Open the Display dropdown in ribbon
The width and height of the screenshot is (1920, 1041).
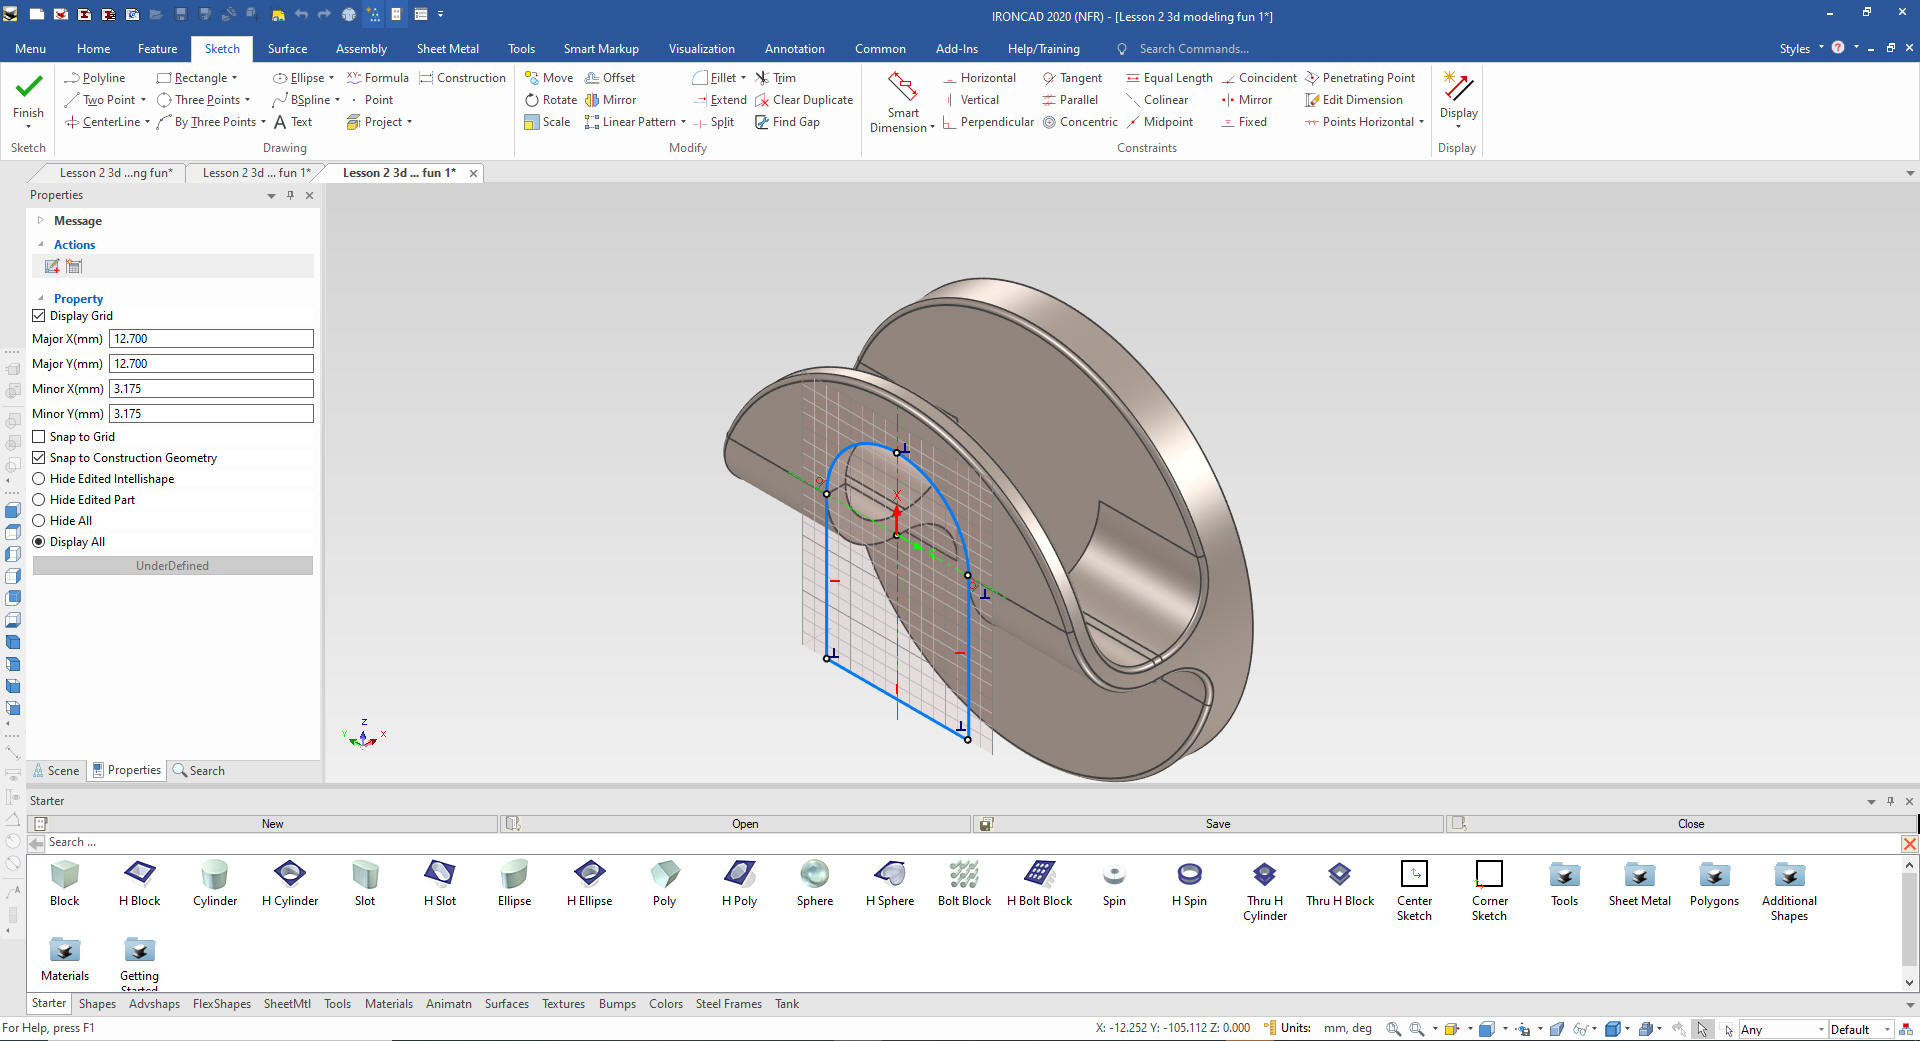1458,126
